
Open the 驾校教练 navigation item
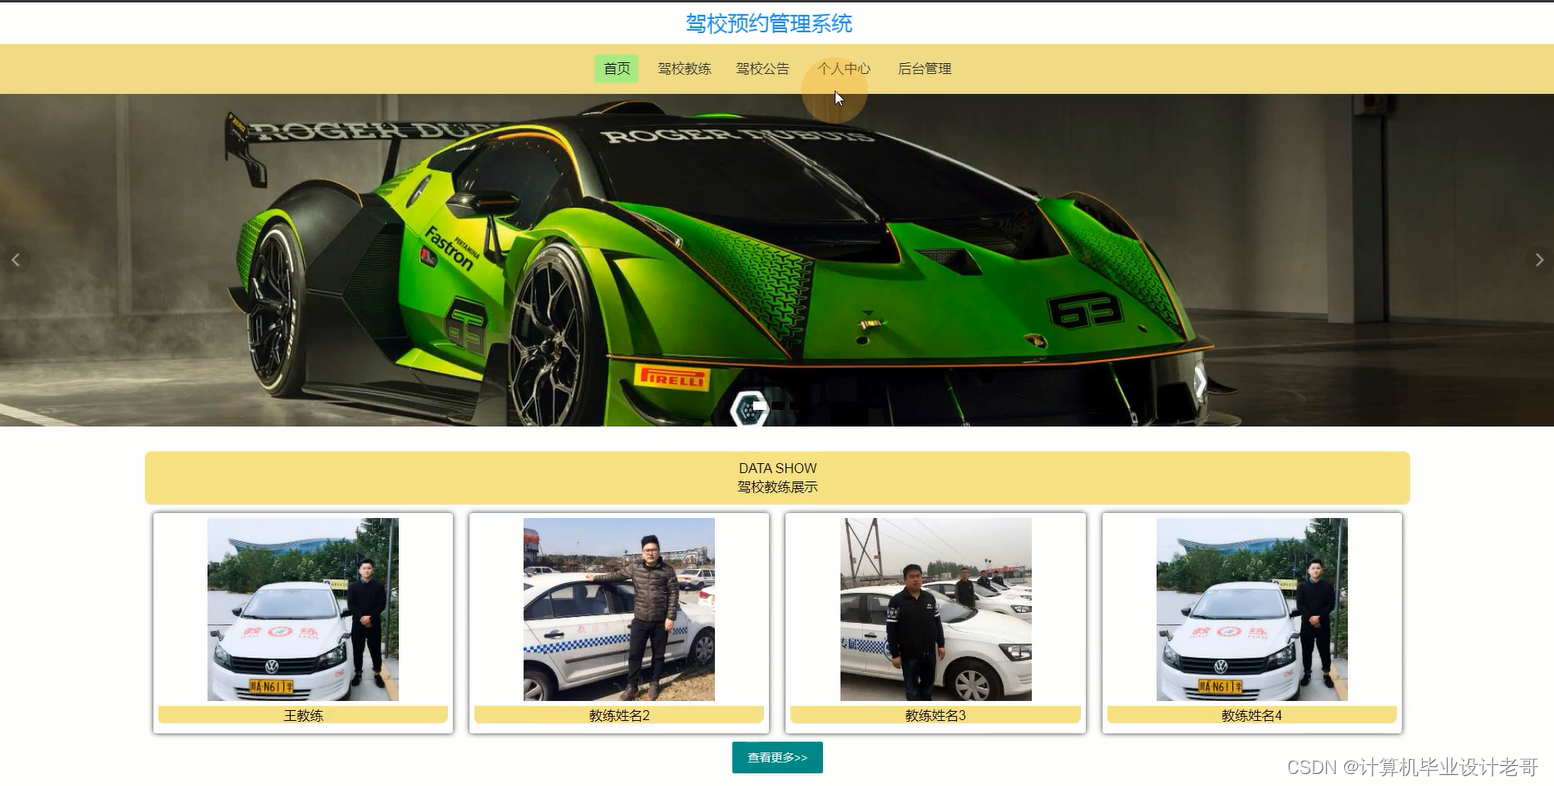pyautogui.click(x=684, y=69)
